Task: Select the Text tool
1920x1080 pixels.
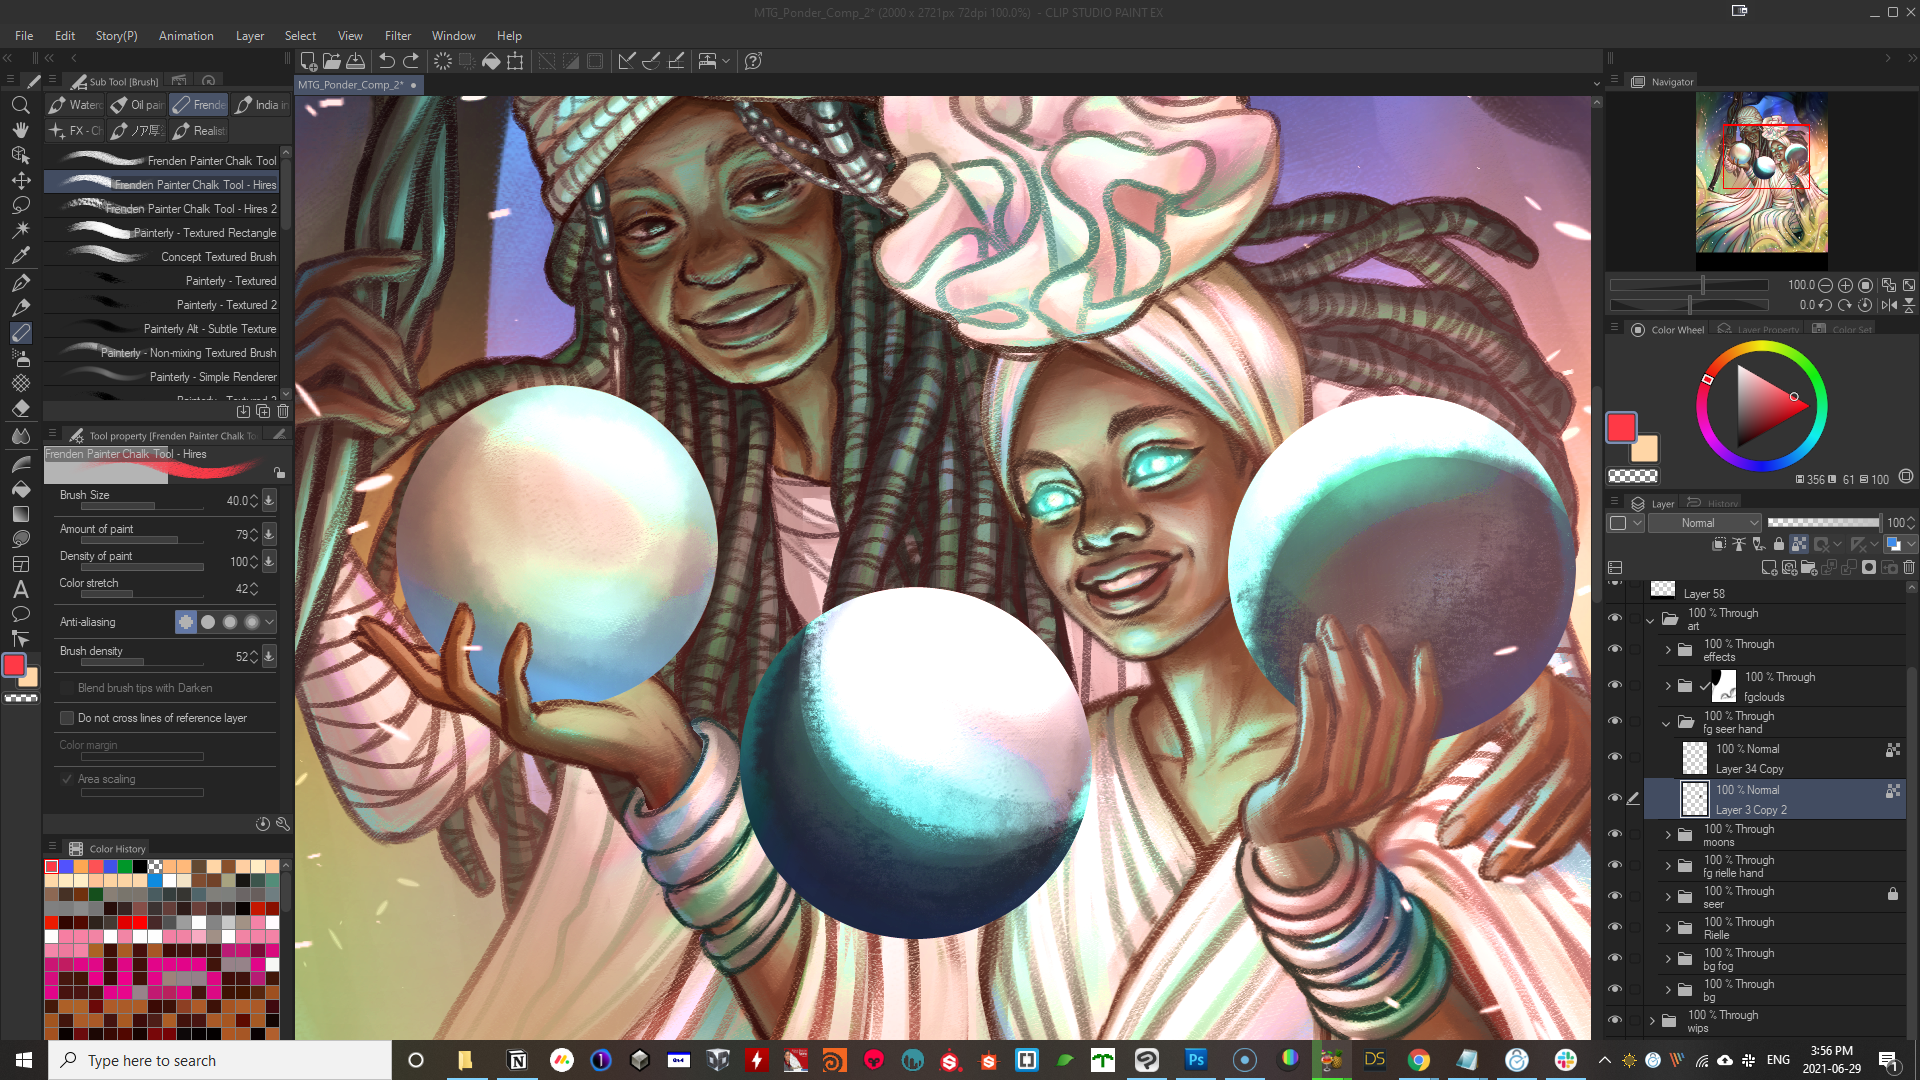Action: point(20,589)
